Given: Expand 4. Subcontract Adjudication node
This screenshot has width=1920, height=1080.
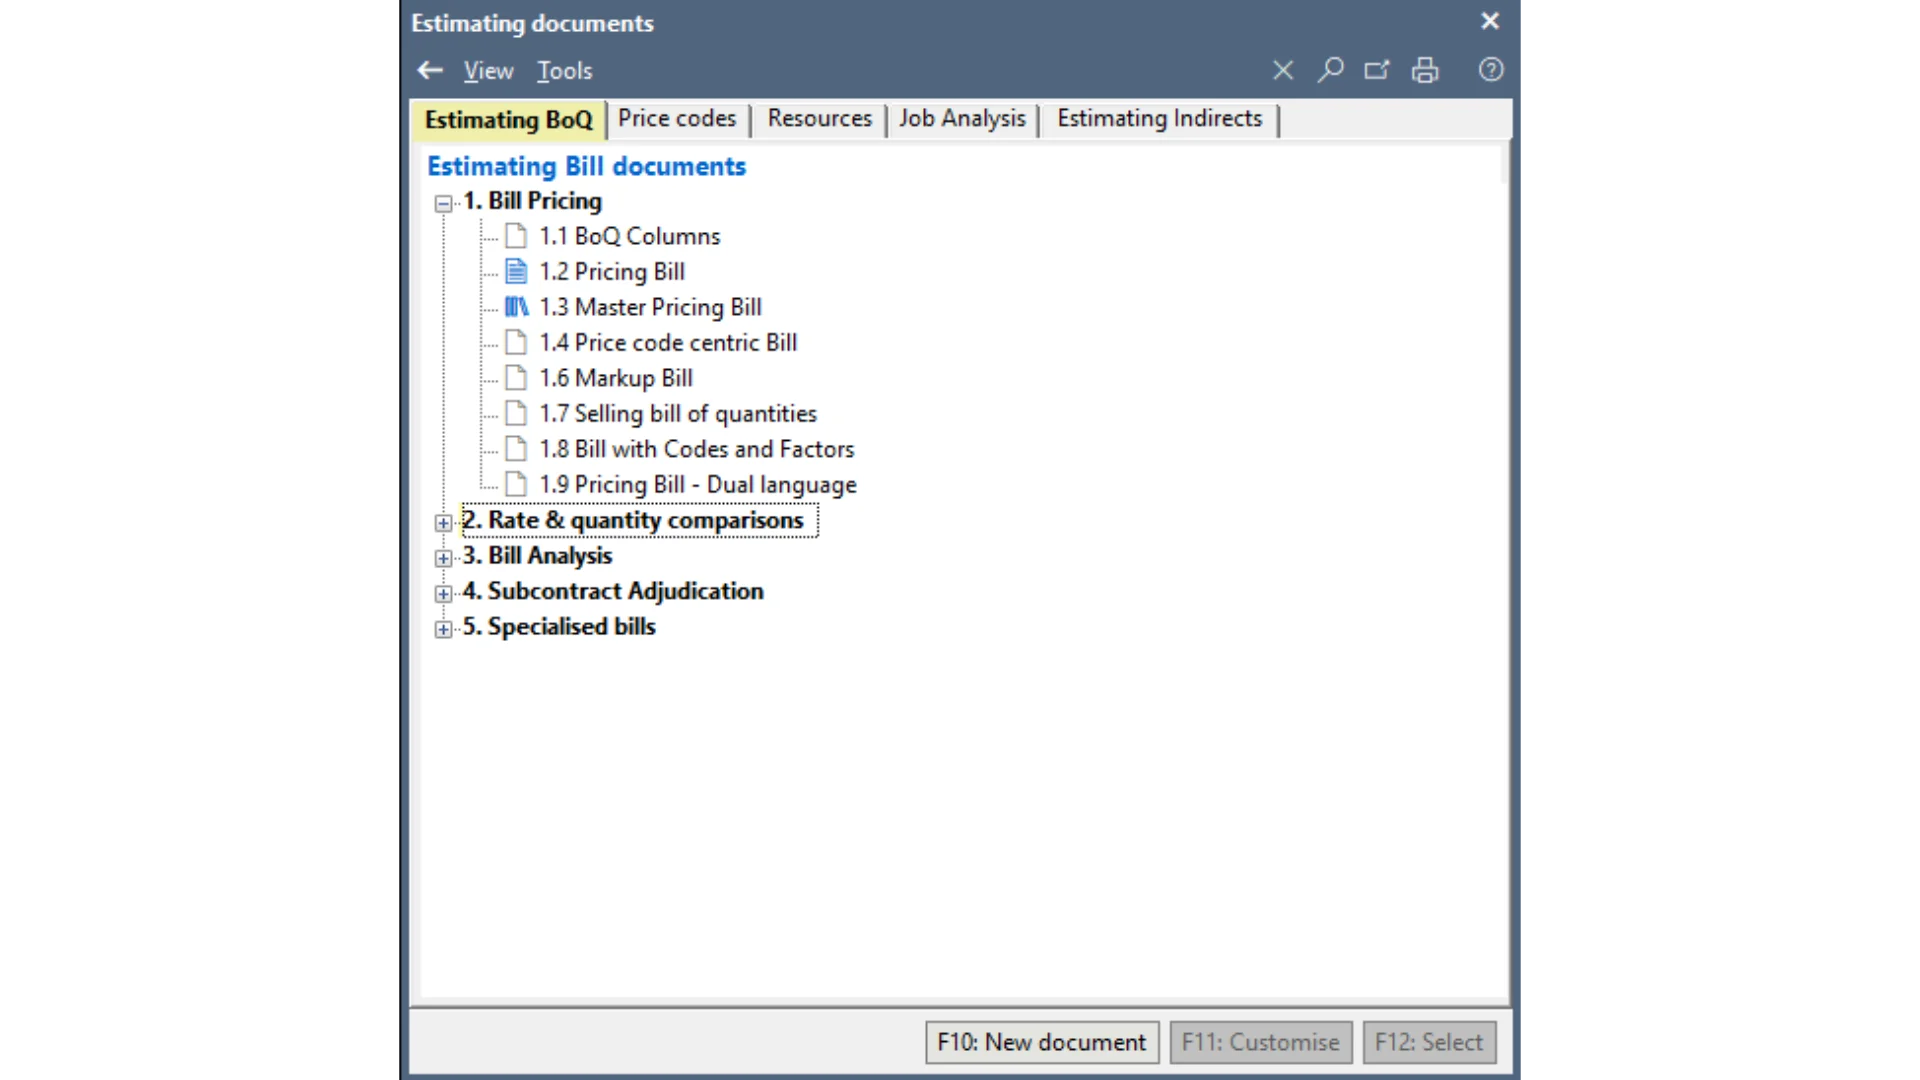Looking at the screenshot, I should coord(443,593).
